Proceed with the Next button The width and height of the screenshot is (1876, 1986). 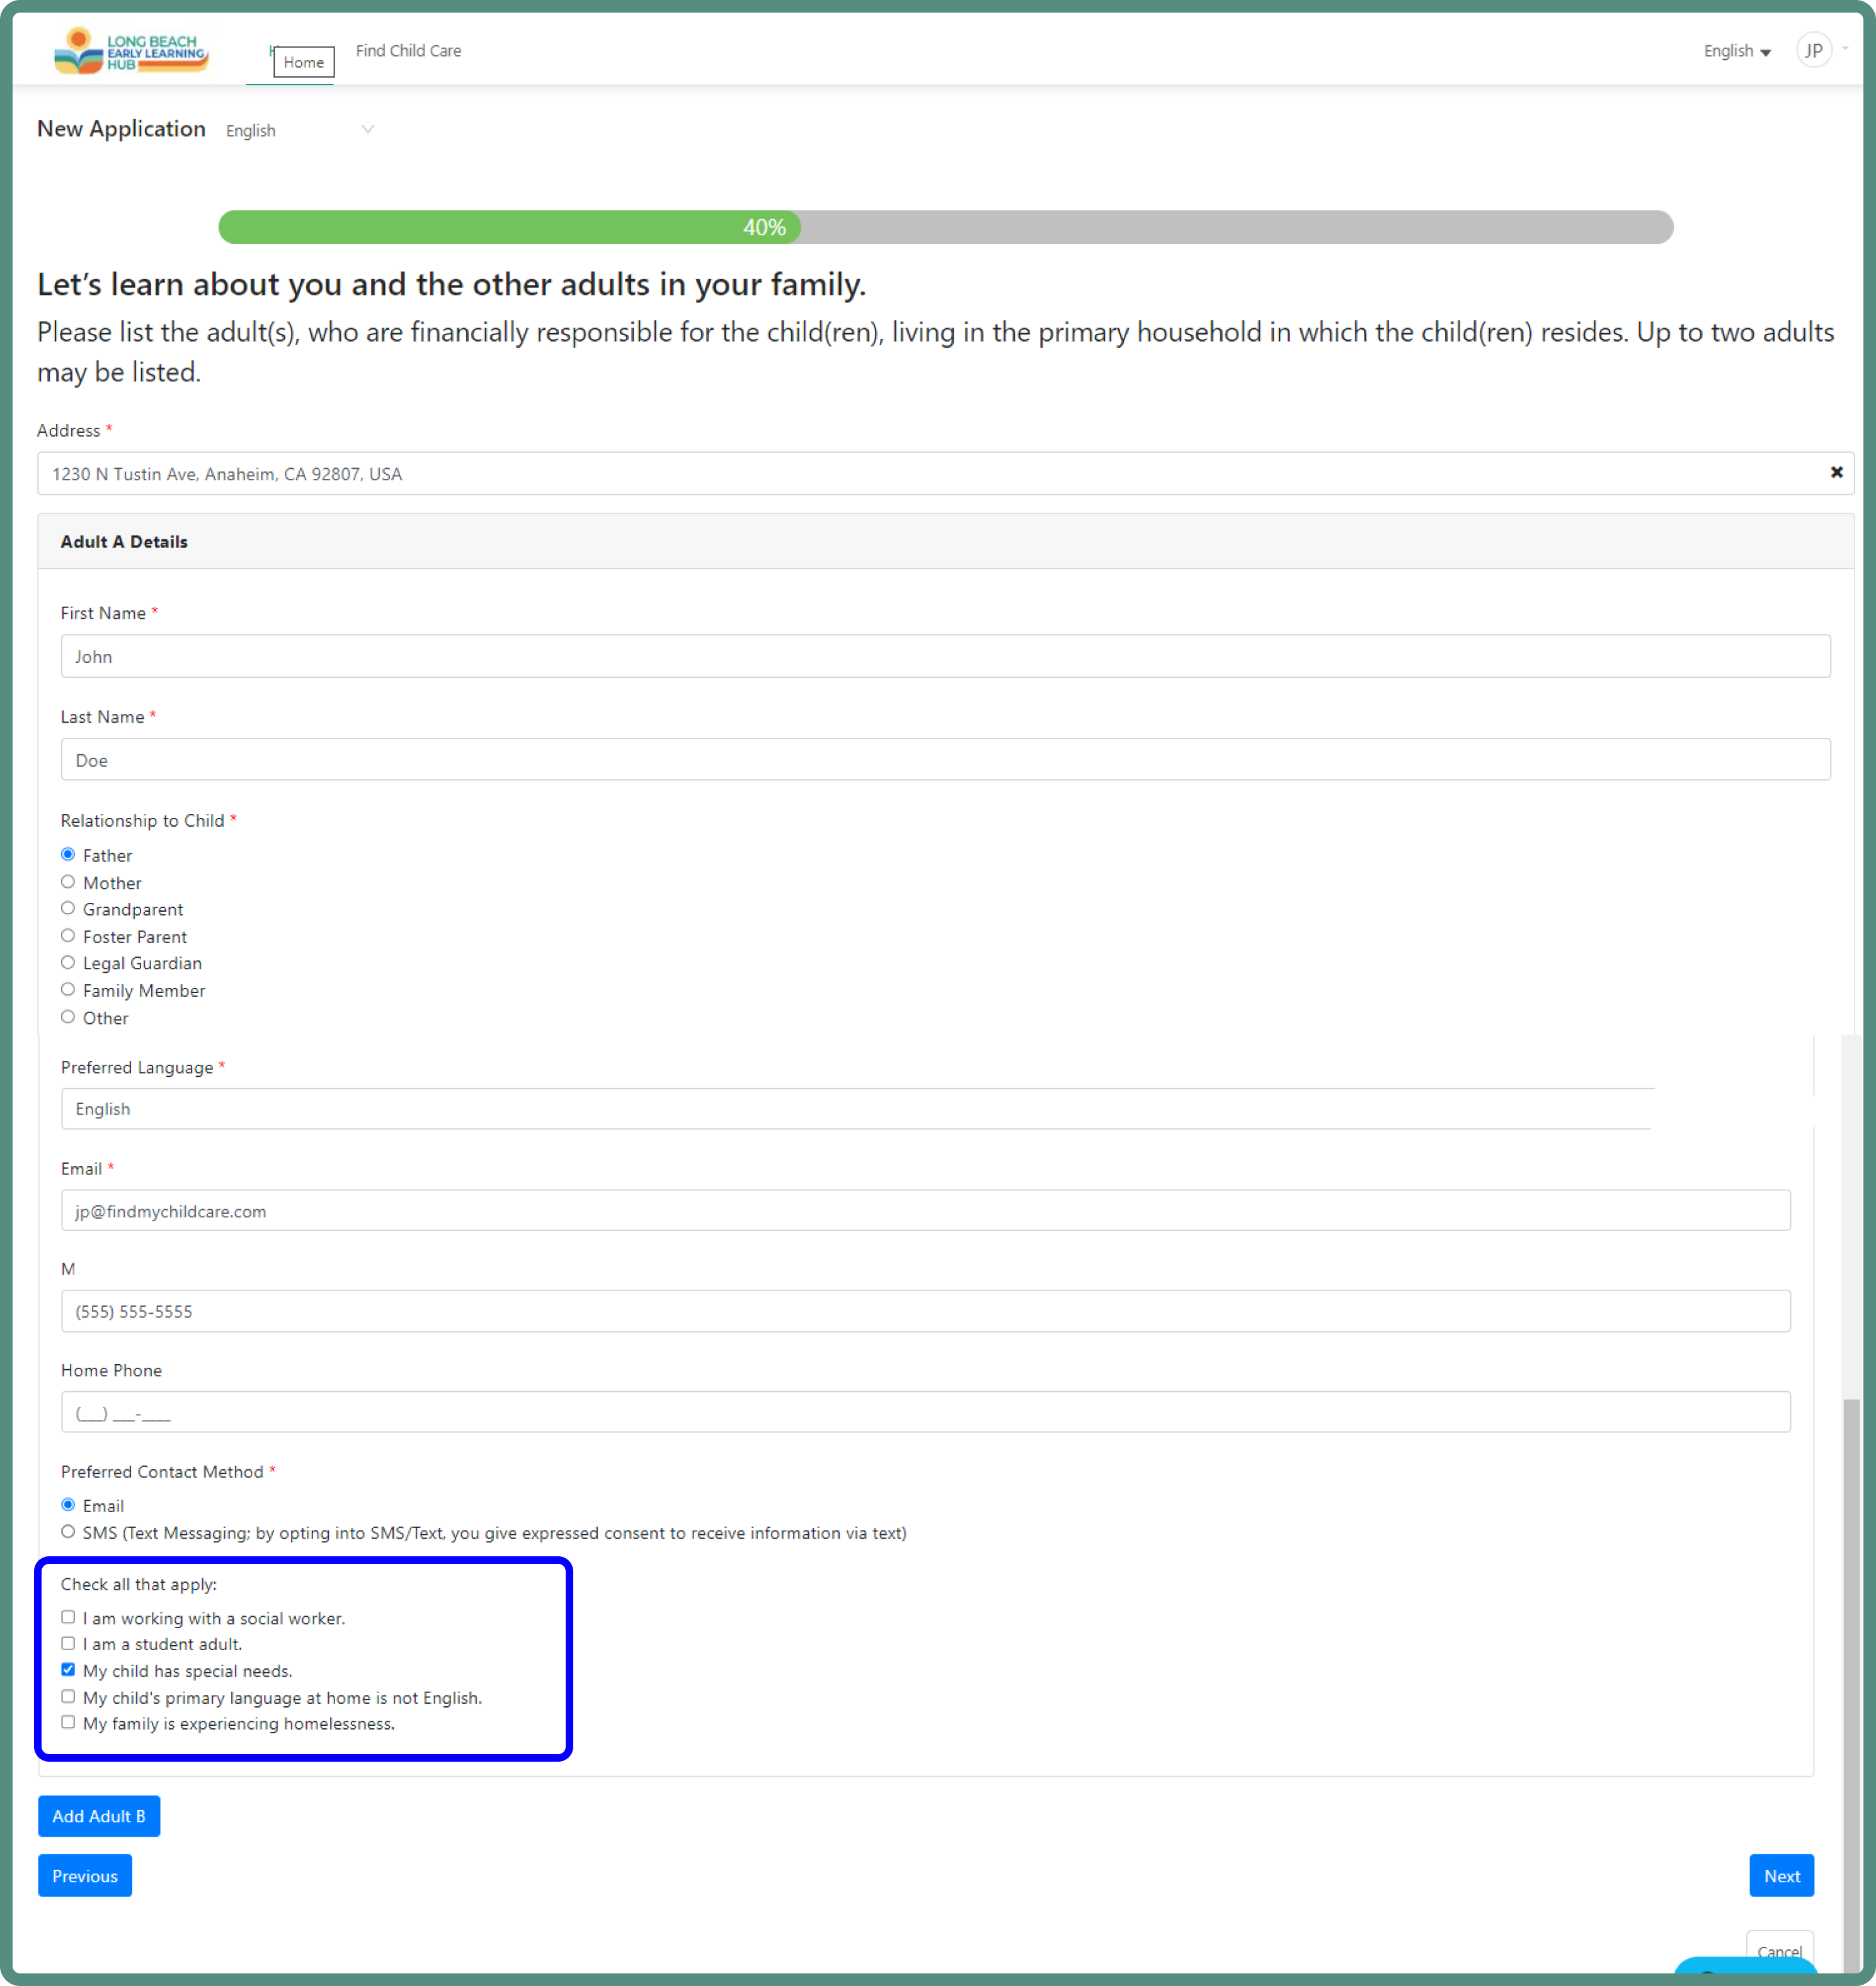pyautogui.click(x=1781, y=1876)
